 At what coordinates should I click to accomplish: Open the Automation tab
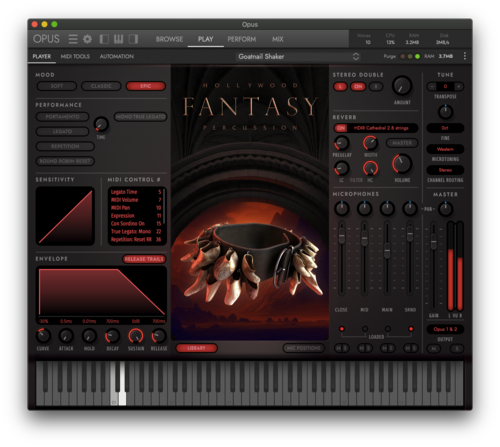click(117, 56)
